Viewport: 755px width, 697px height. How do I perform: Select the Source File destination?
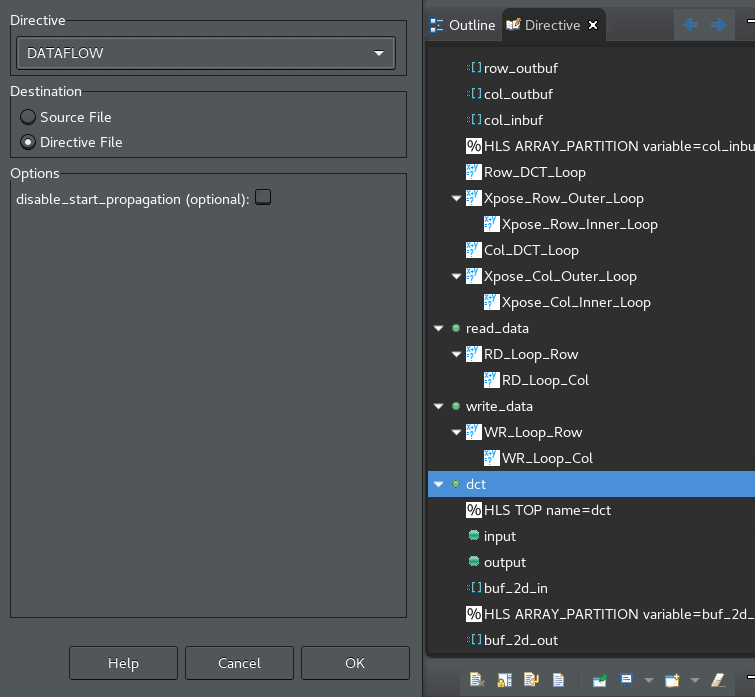[28, 117]
